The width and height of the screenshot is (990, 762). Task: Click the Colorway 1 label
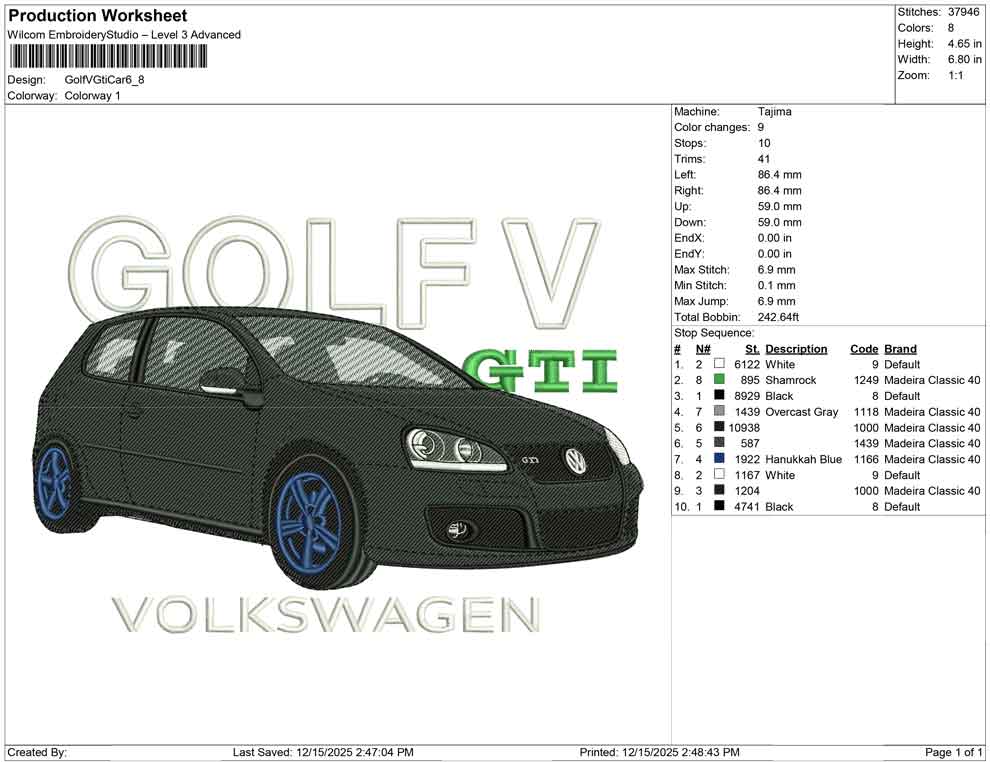point(91,96)
